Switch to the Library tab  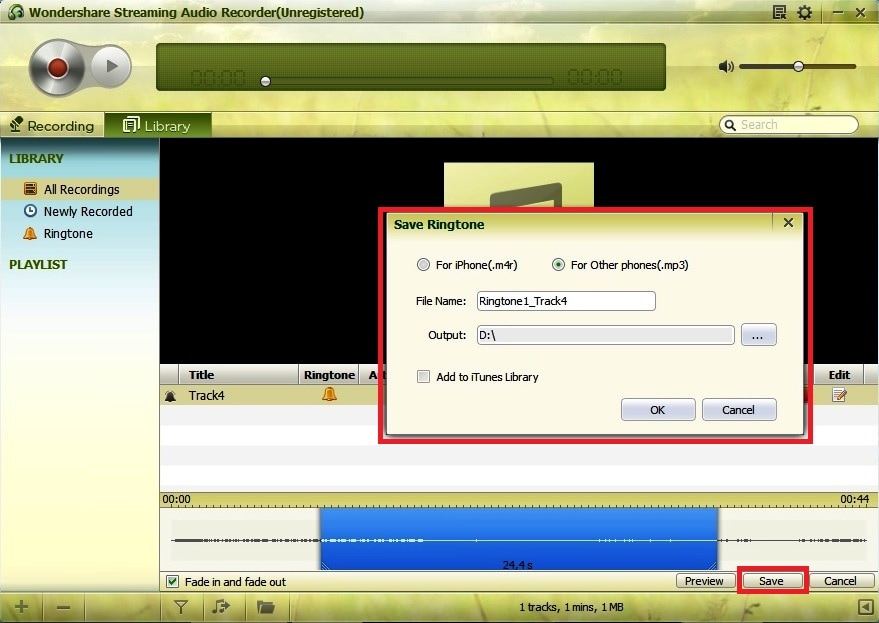click(x=158, y=126)
